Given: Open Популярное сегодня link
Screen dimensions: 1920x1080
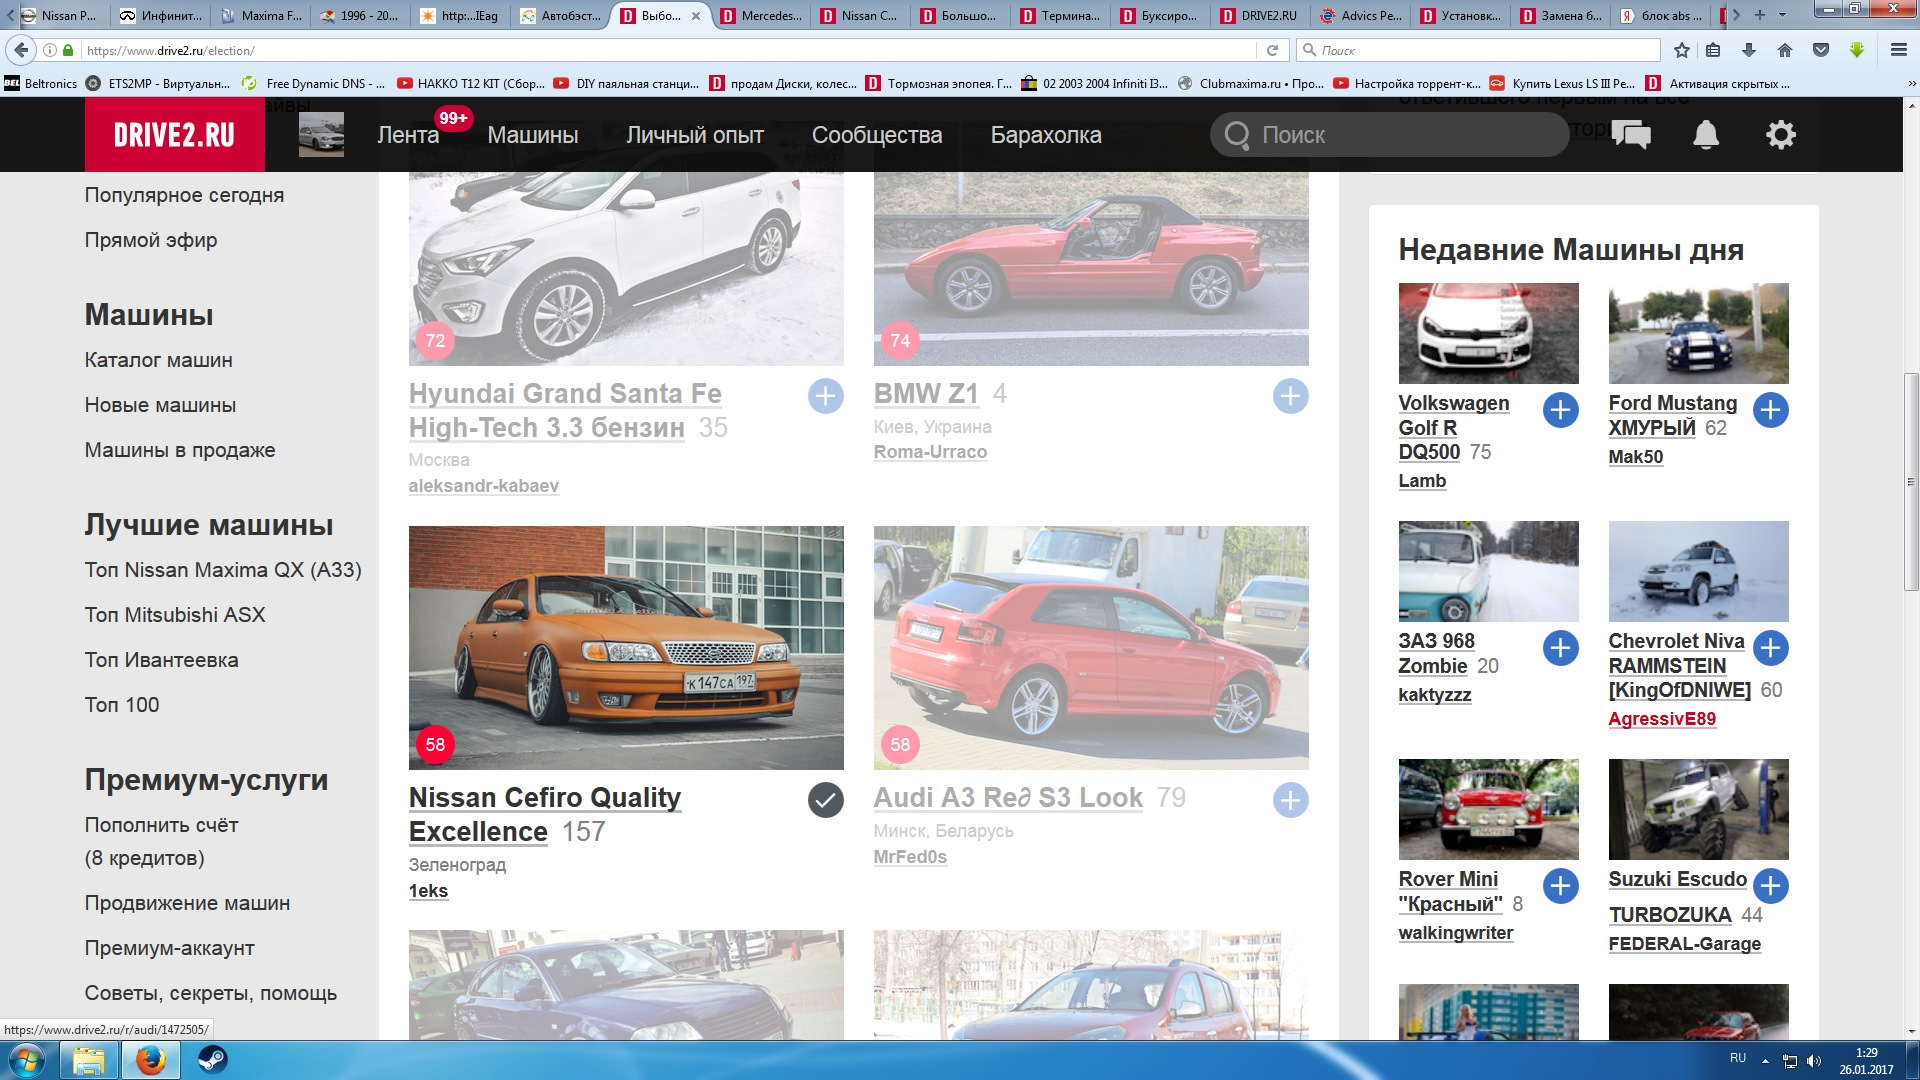Looking at the screenshot, I should pyautogui.click(x=184, y=195).
